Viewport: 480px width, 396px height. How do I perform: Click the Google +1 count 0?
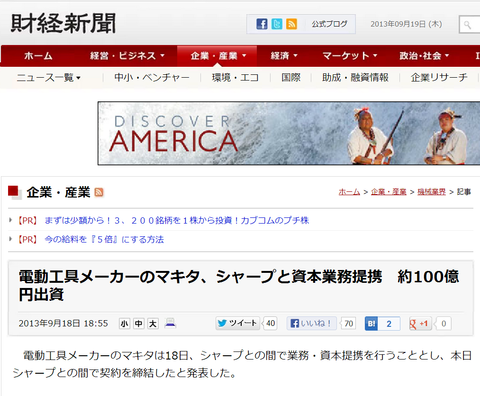(x=443, y=323)
